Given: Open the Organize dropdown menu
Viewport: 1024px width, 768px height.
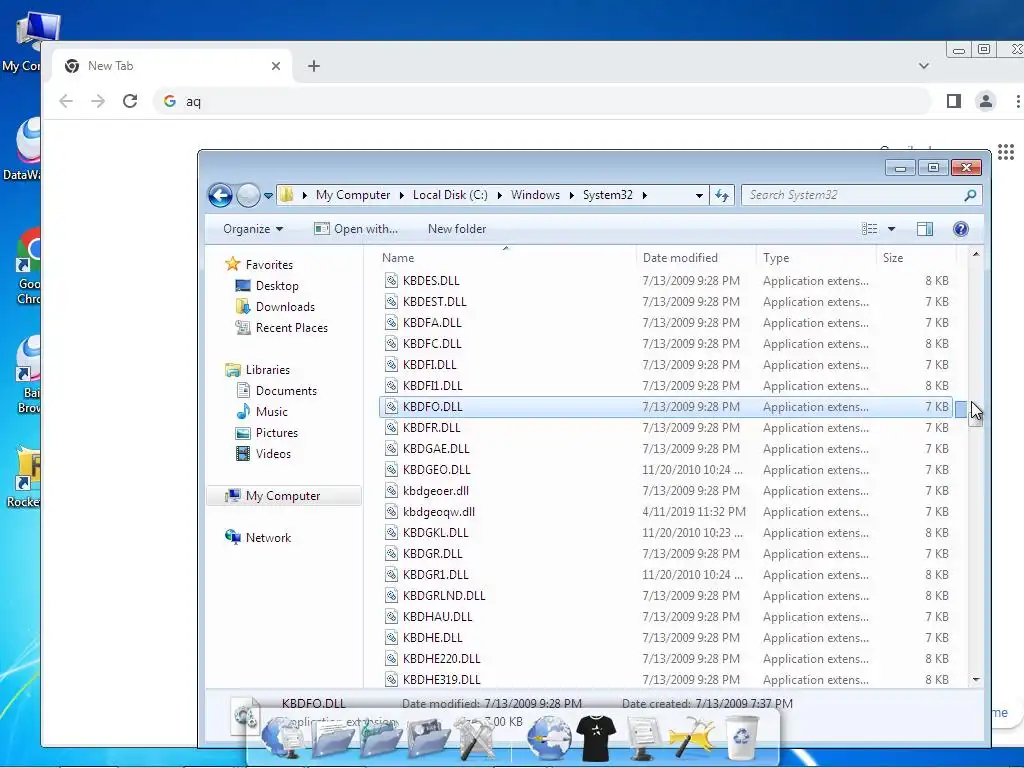Looking at the screenshot, I should pos(253,229).
